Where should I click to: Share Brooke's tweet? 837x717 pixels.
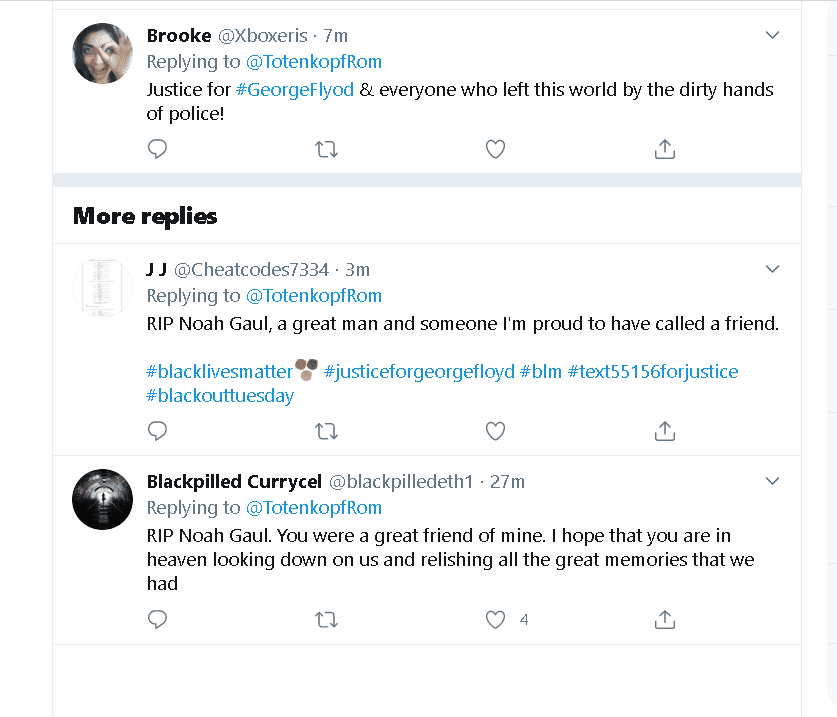(664, 149)
